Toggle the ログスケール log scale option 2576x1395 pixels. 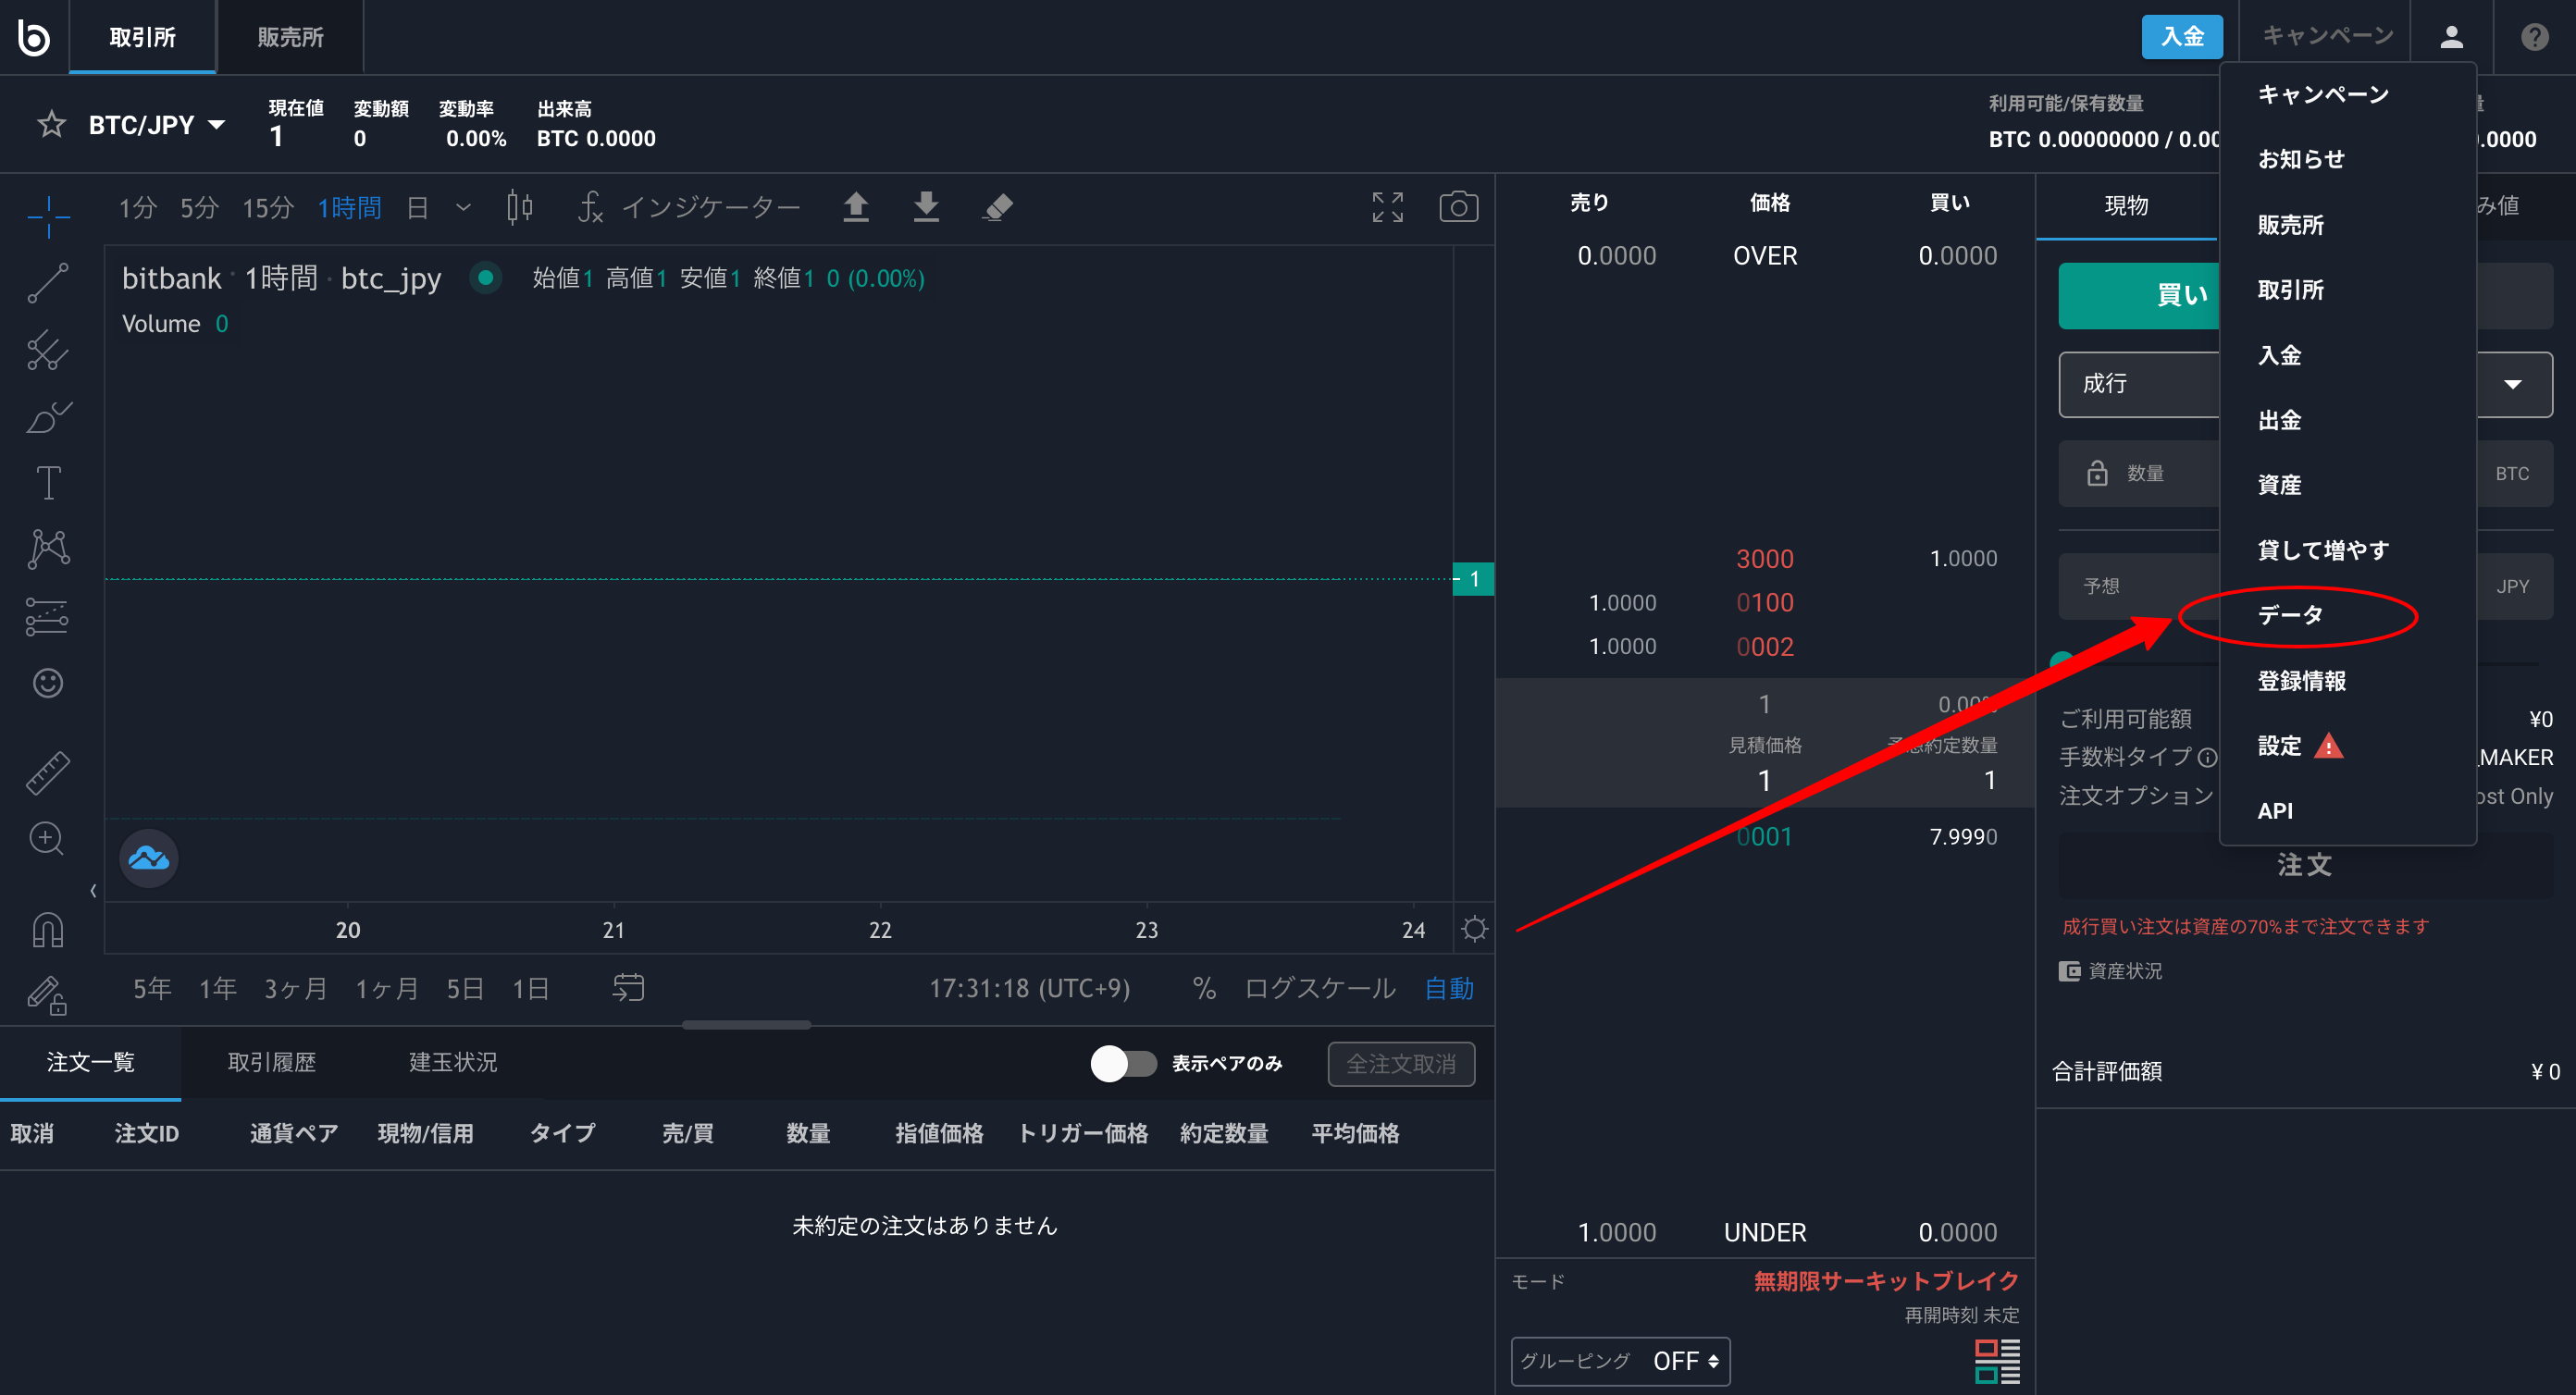[1319, 988]
